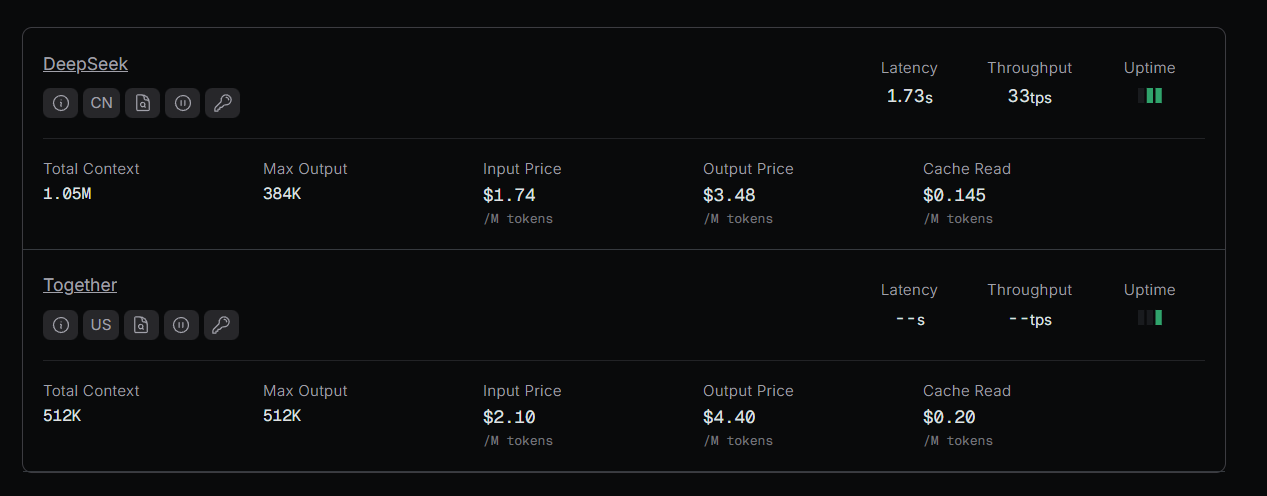The image size is (1267, 496).
Task: Click the pause icon under Together
Action: point(181,325)
